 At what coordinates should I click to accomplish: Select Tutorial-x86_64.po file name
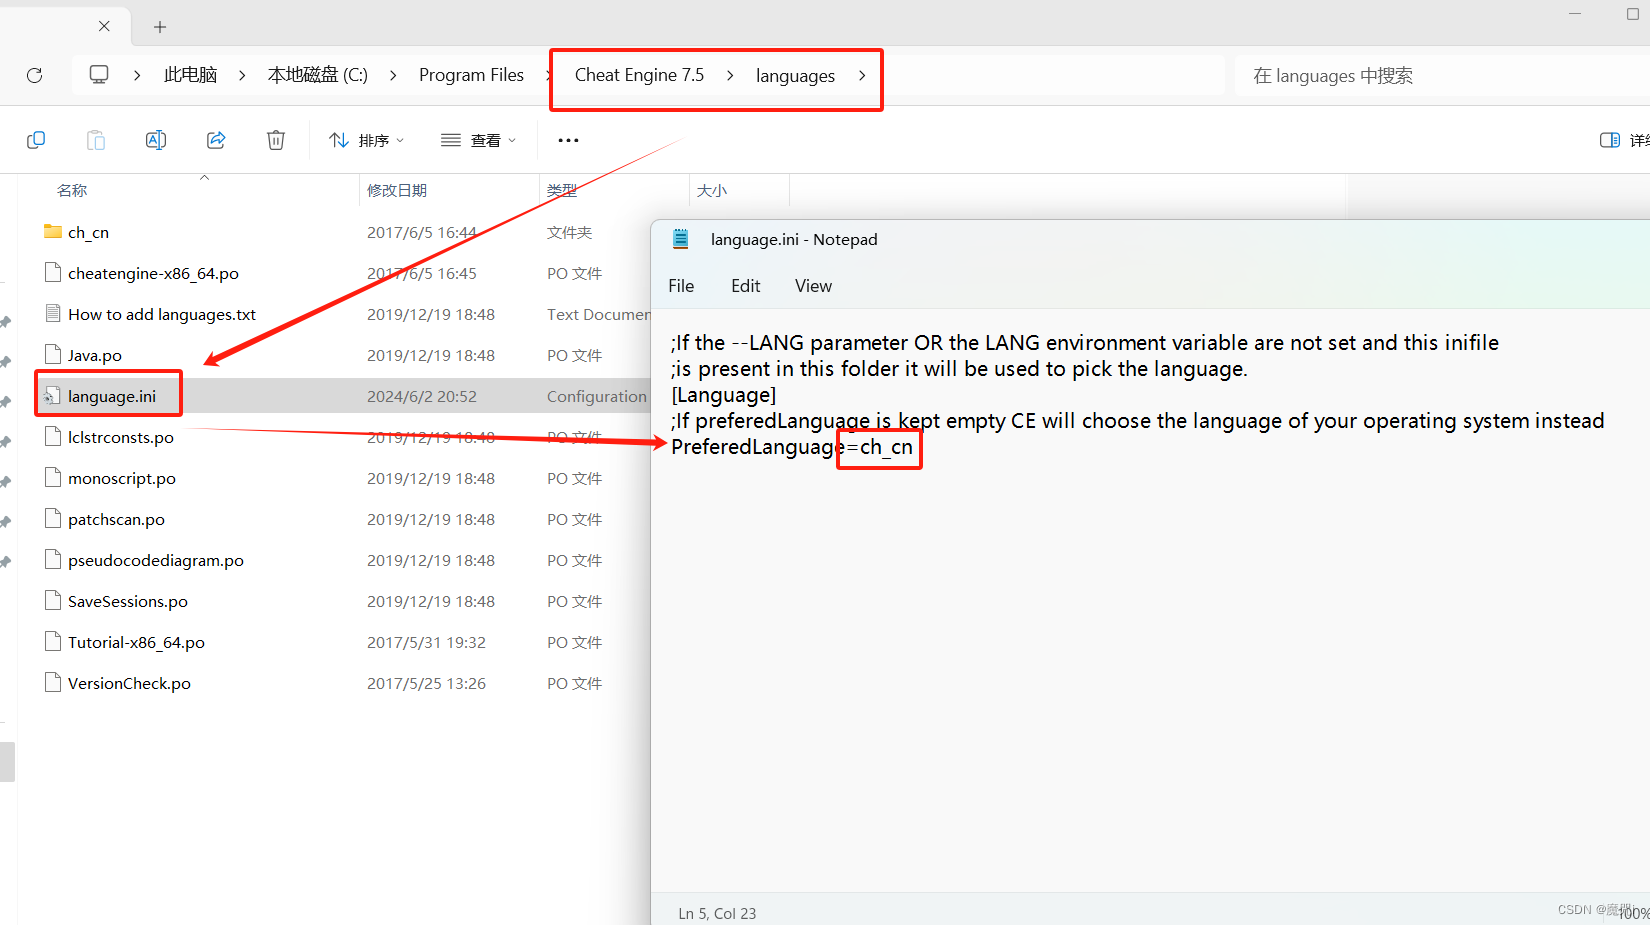click(x=136, y=642)
